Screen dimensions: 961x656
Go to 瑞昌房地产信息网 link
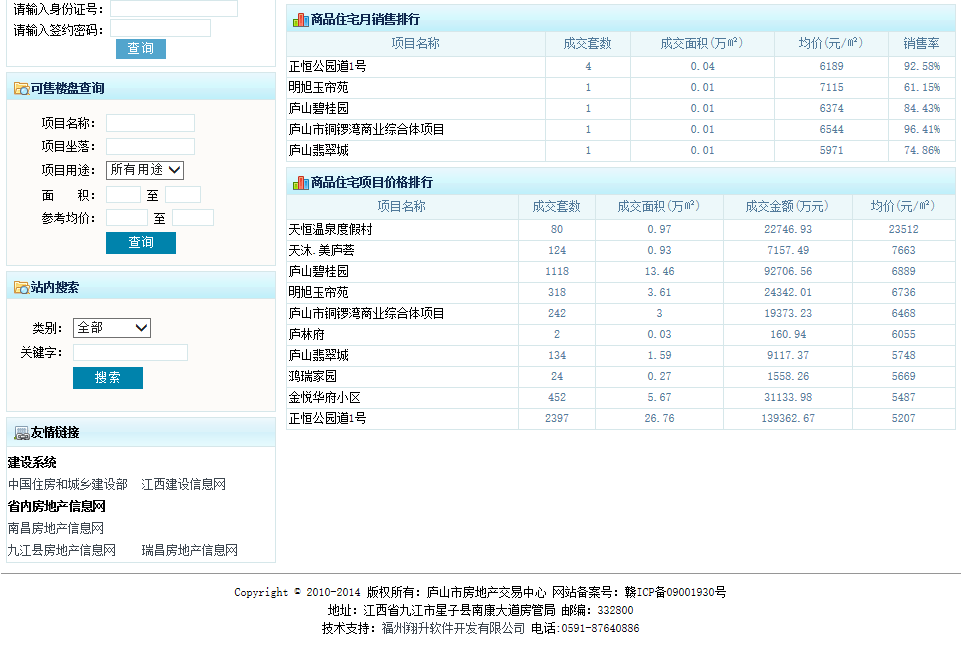pyautogui.click(x=190, y=550)
